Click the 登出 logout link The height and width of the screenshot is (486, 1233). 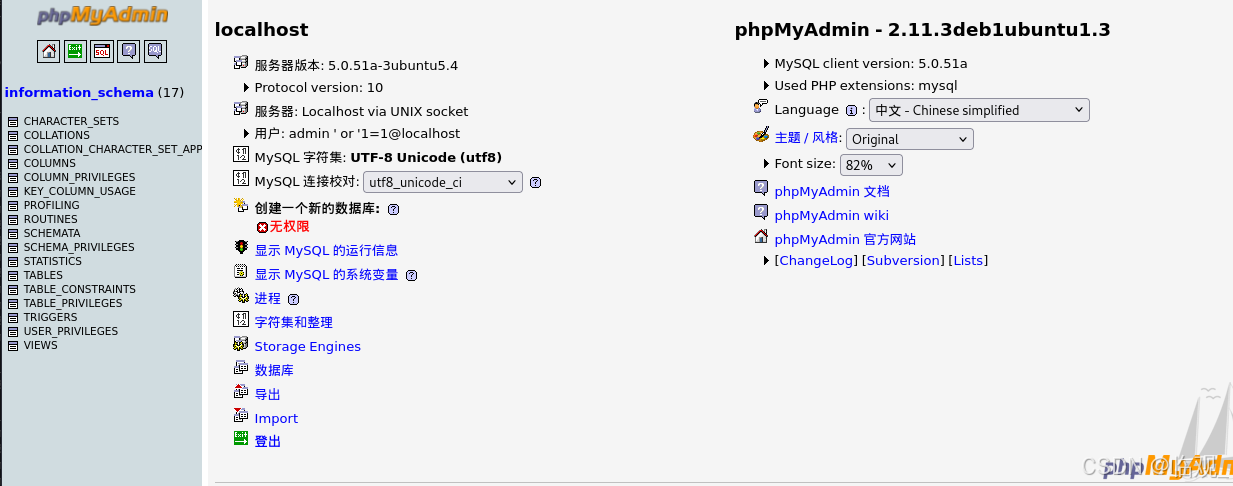point(268,441)
